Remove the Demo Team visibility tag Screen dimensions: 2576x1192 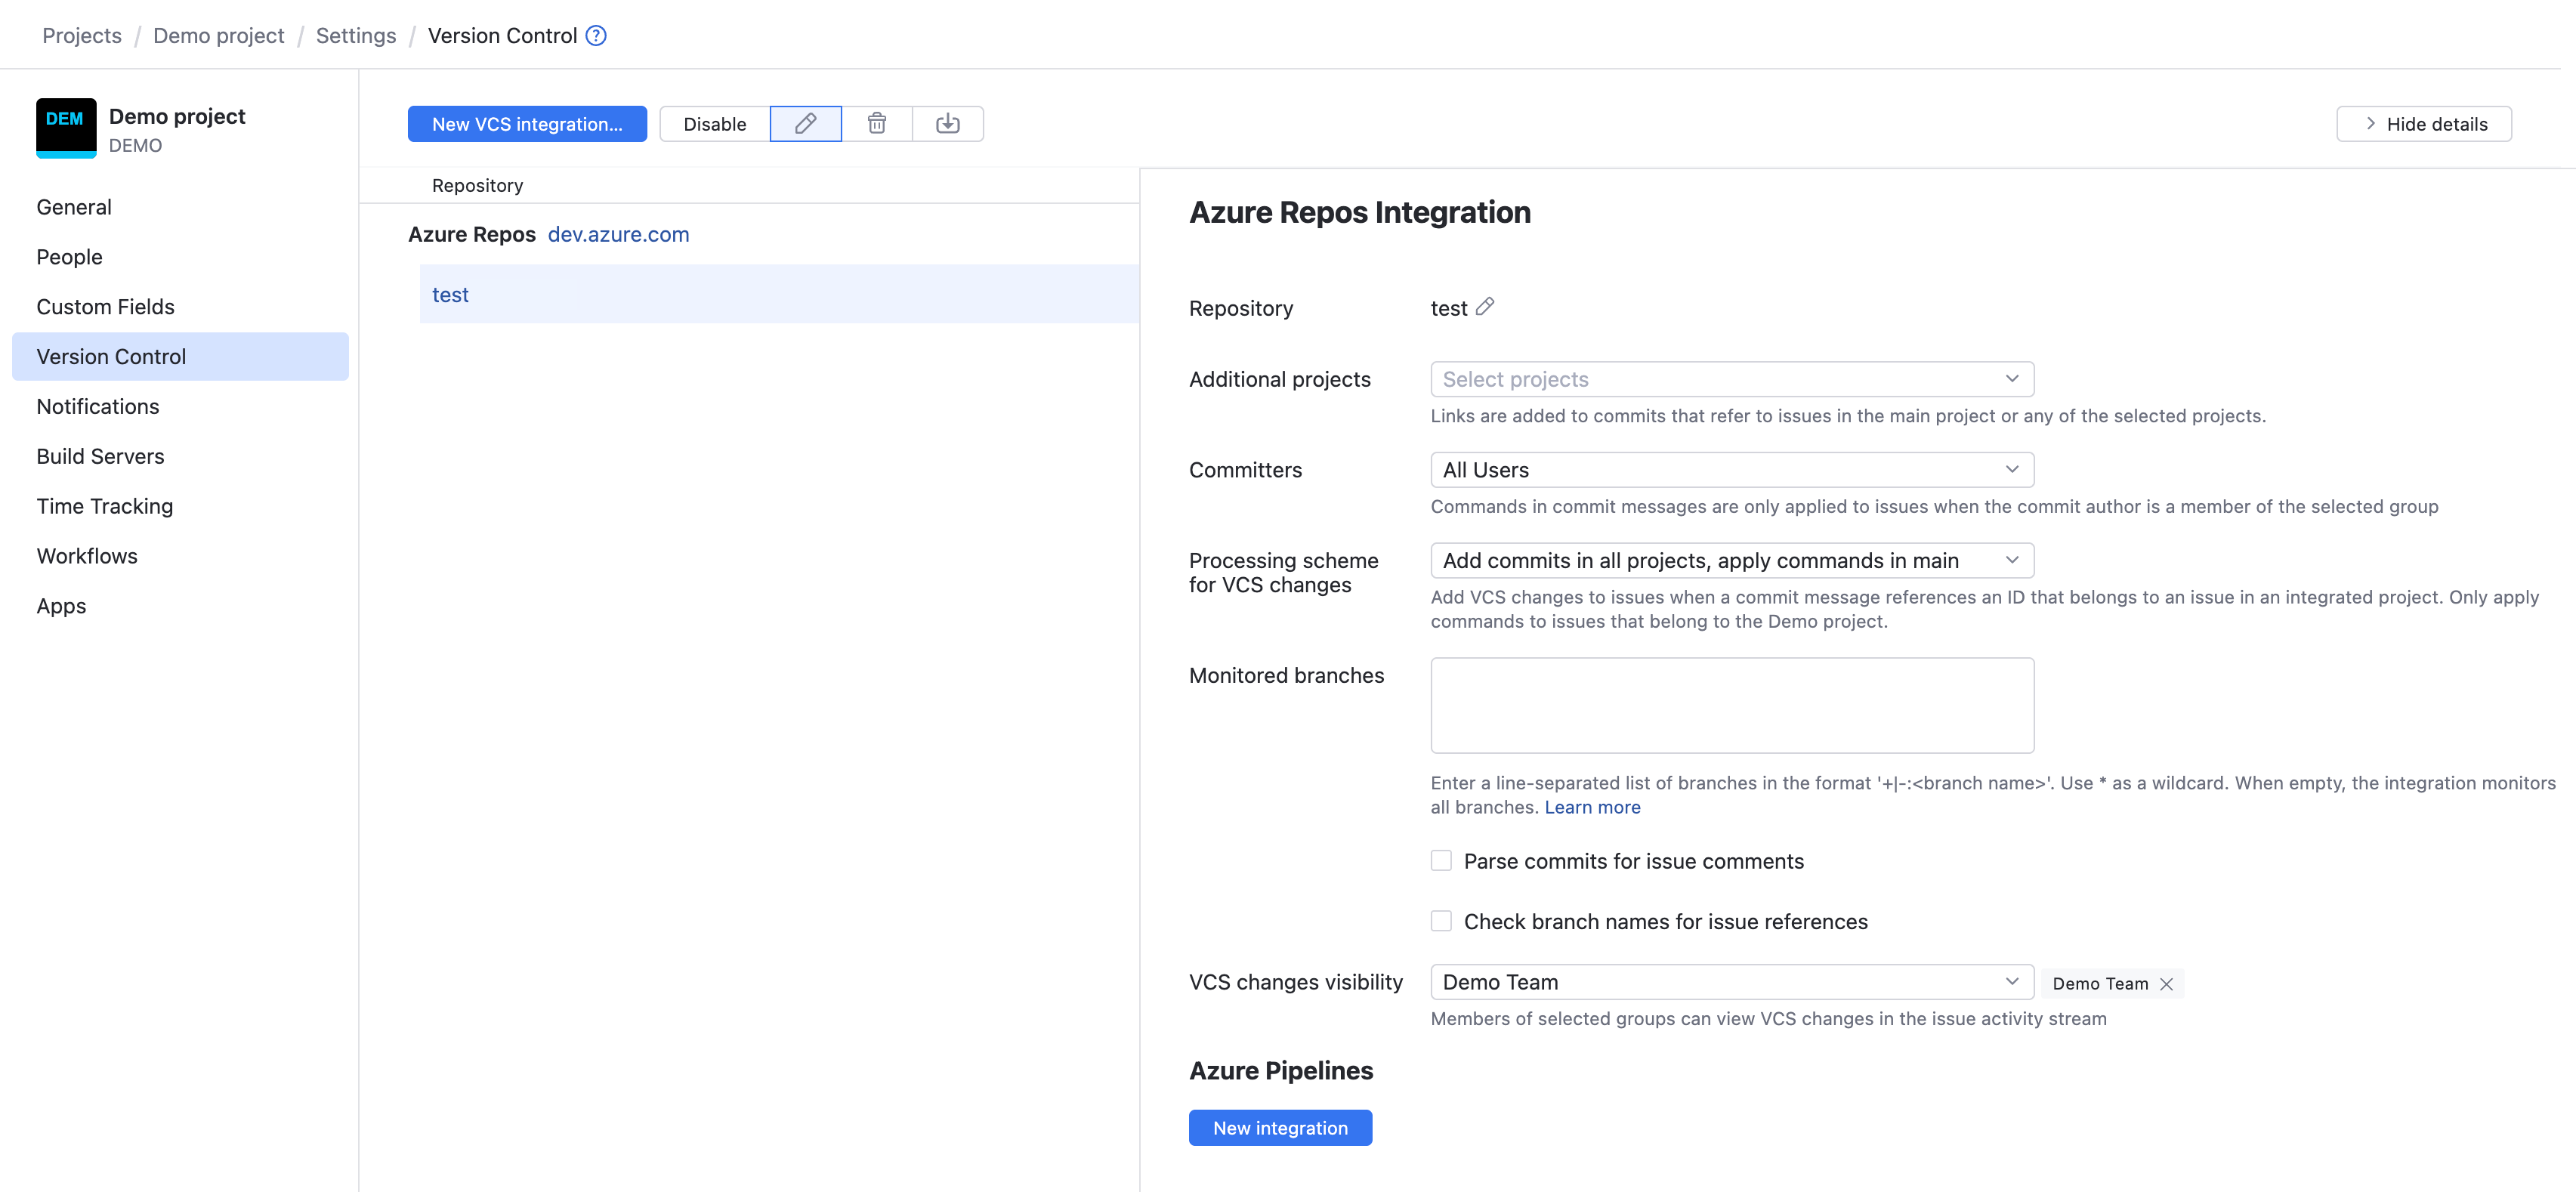(2166, 984)
